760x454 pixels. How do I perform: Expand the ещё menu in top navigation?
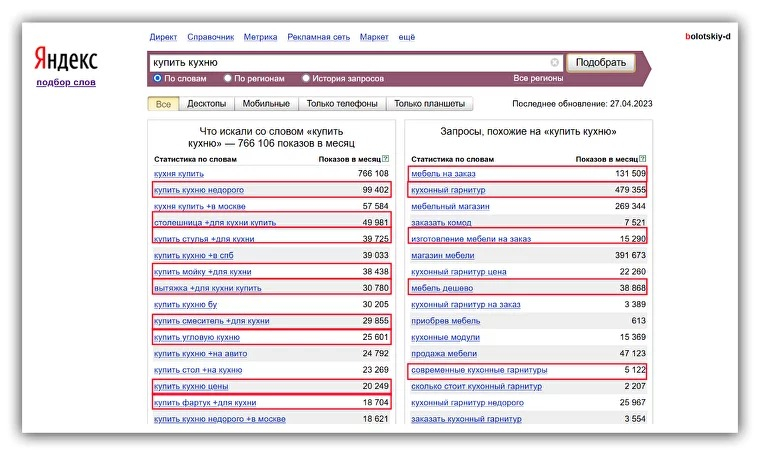(406, 37)
